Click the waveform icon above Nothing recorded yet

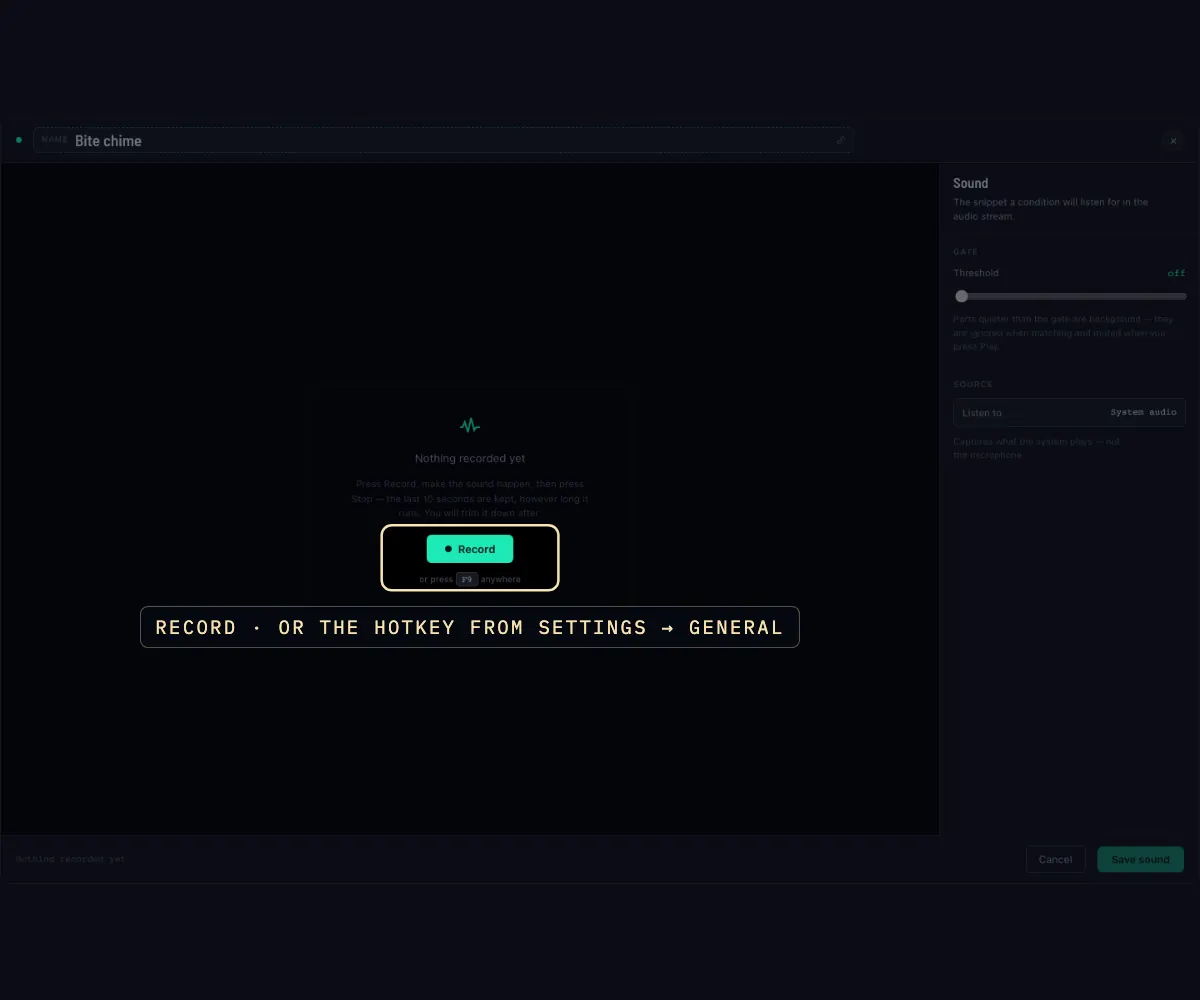pyautogui.click(x=470, y=425)
